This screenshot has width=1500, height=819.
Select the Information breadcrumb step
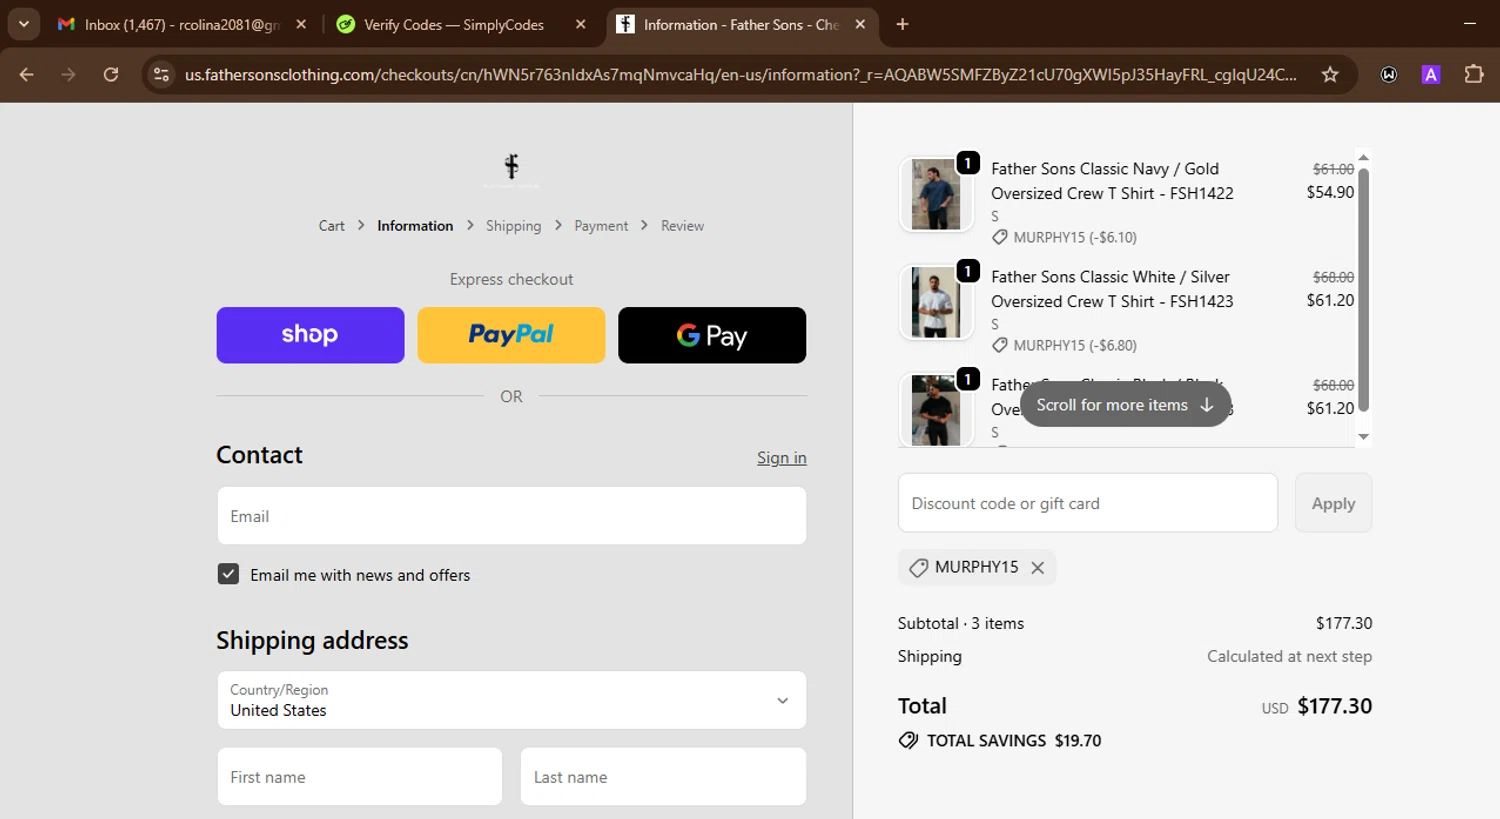click(415, 226)
